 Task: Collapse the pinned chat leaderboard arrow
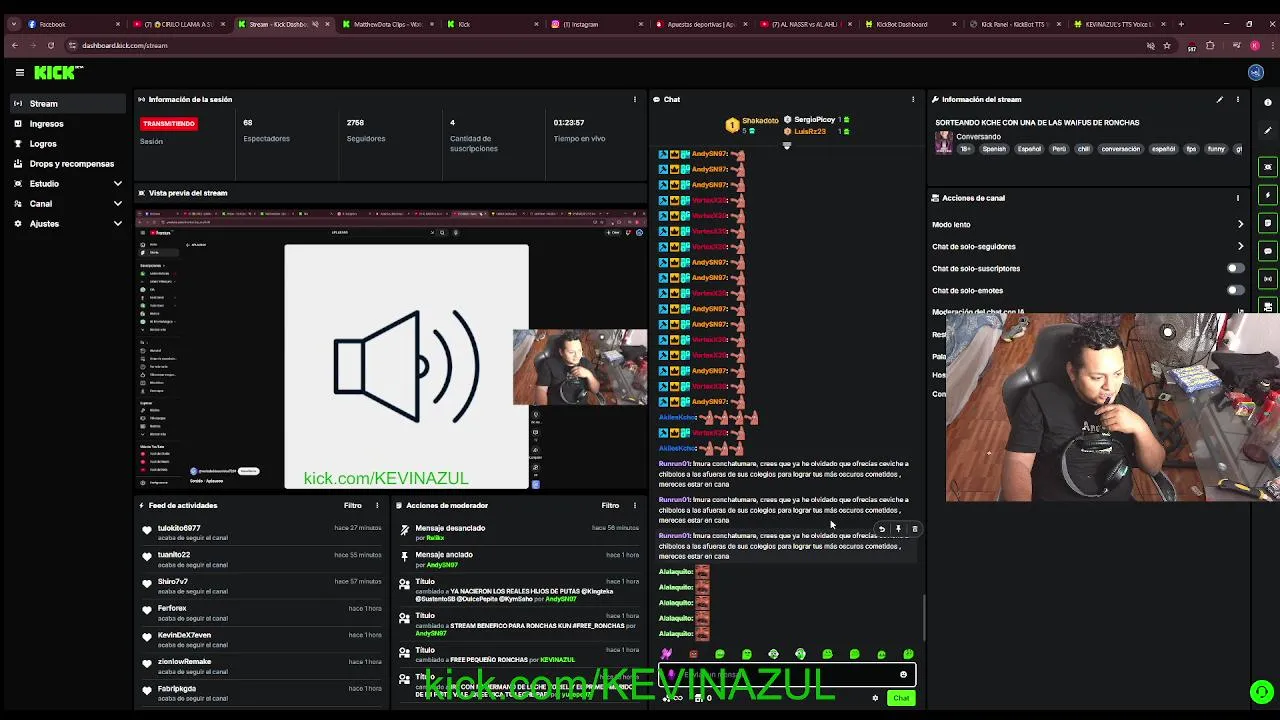(786, 146)
